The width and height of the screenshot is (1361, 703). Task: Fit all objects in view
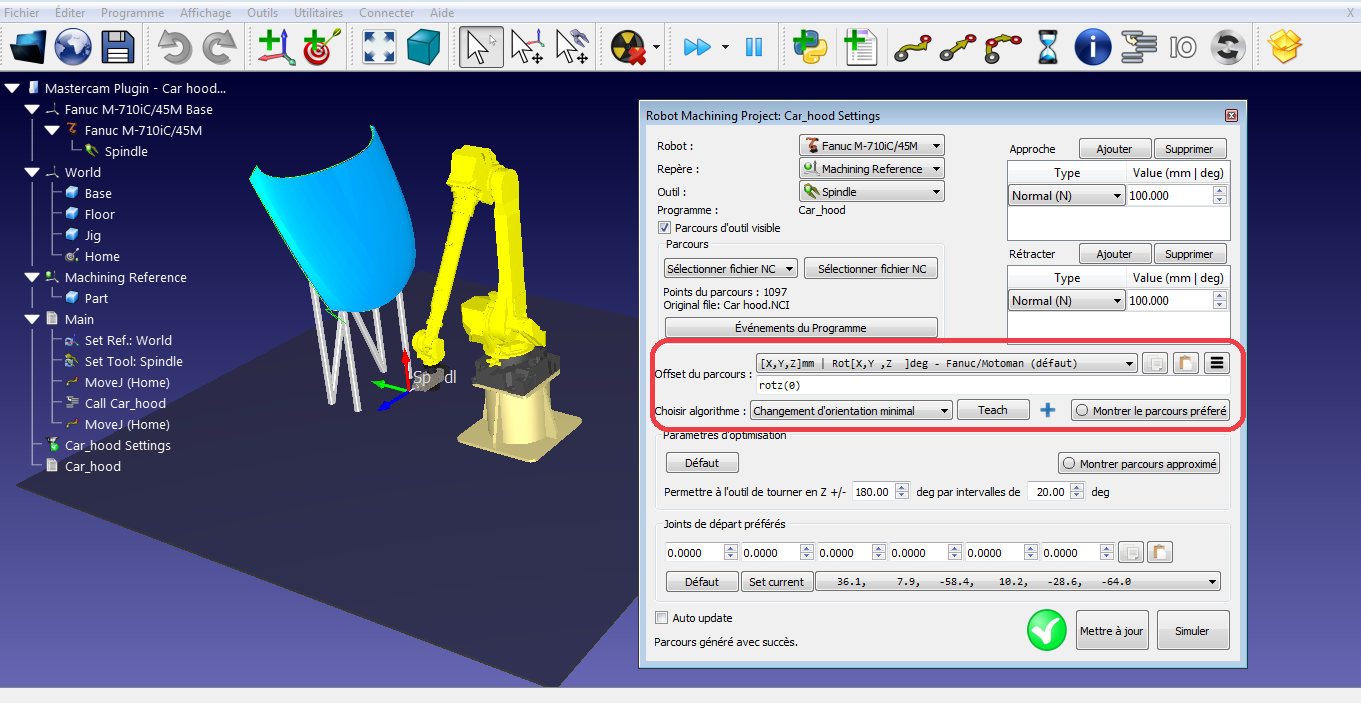(x=378, y=47)
